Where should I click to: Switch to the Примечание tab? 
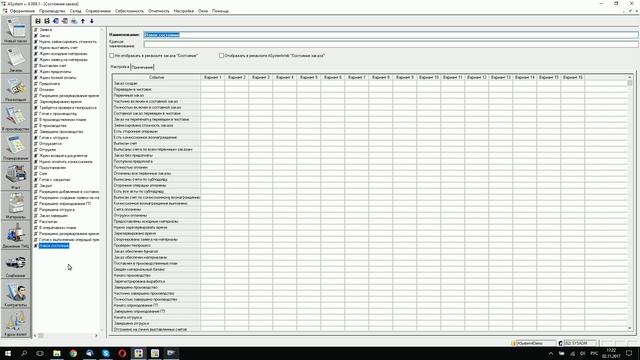[142, 67]
